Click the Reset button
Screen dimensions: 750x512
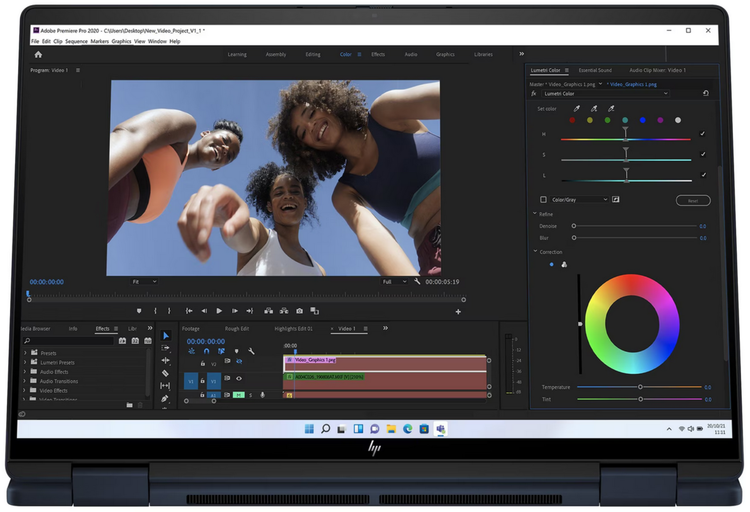point(693,200)
